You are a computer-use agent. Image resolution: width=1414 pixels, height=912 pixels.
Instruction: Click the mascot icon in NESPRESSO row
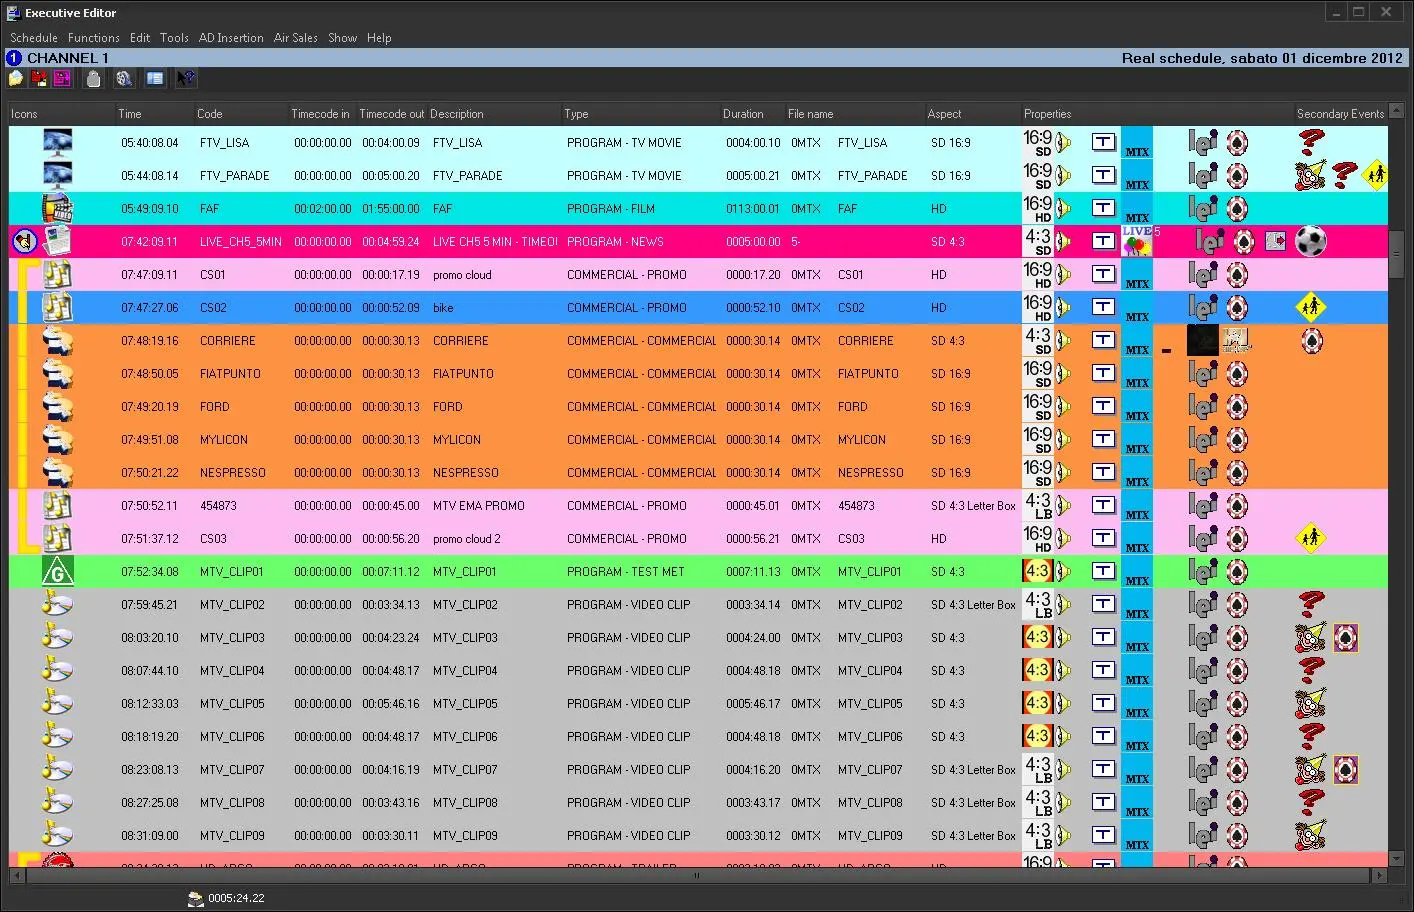click(x=57, y=472)
